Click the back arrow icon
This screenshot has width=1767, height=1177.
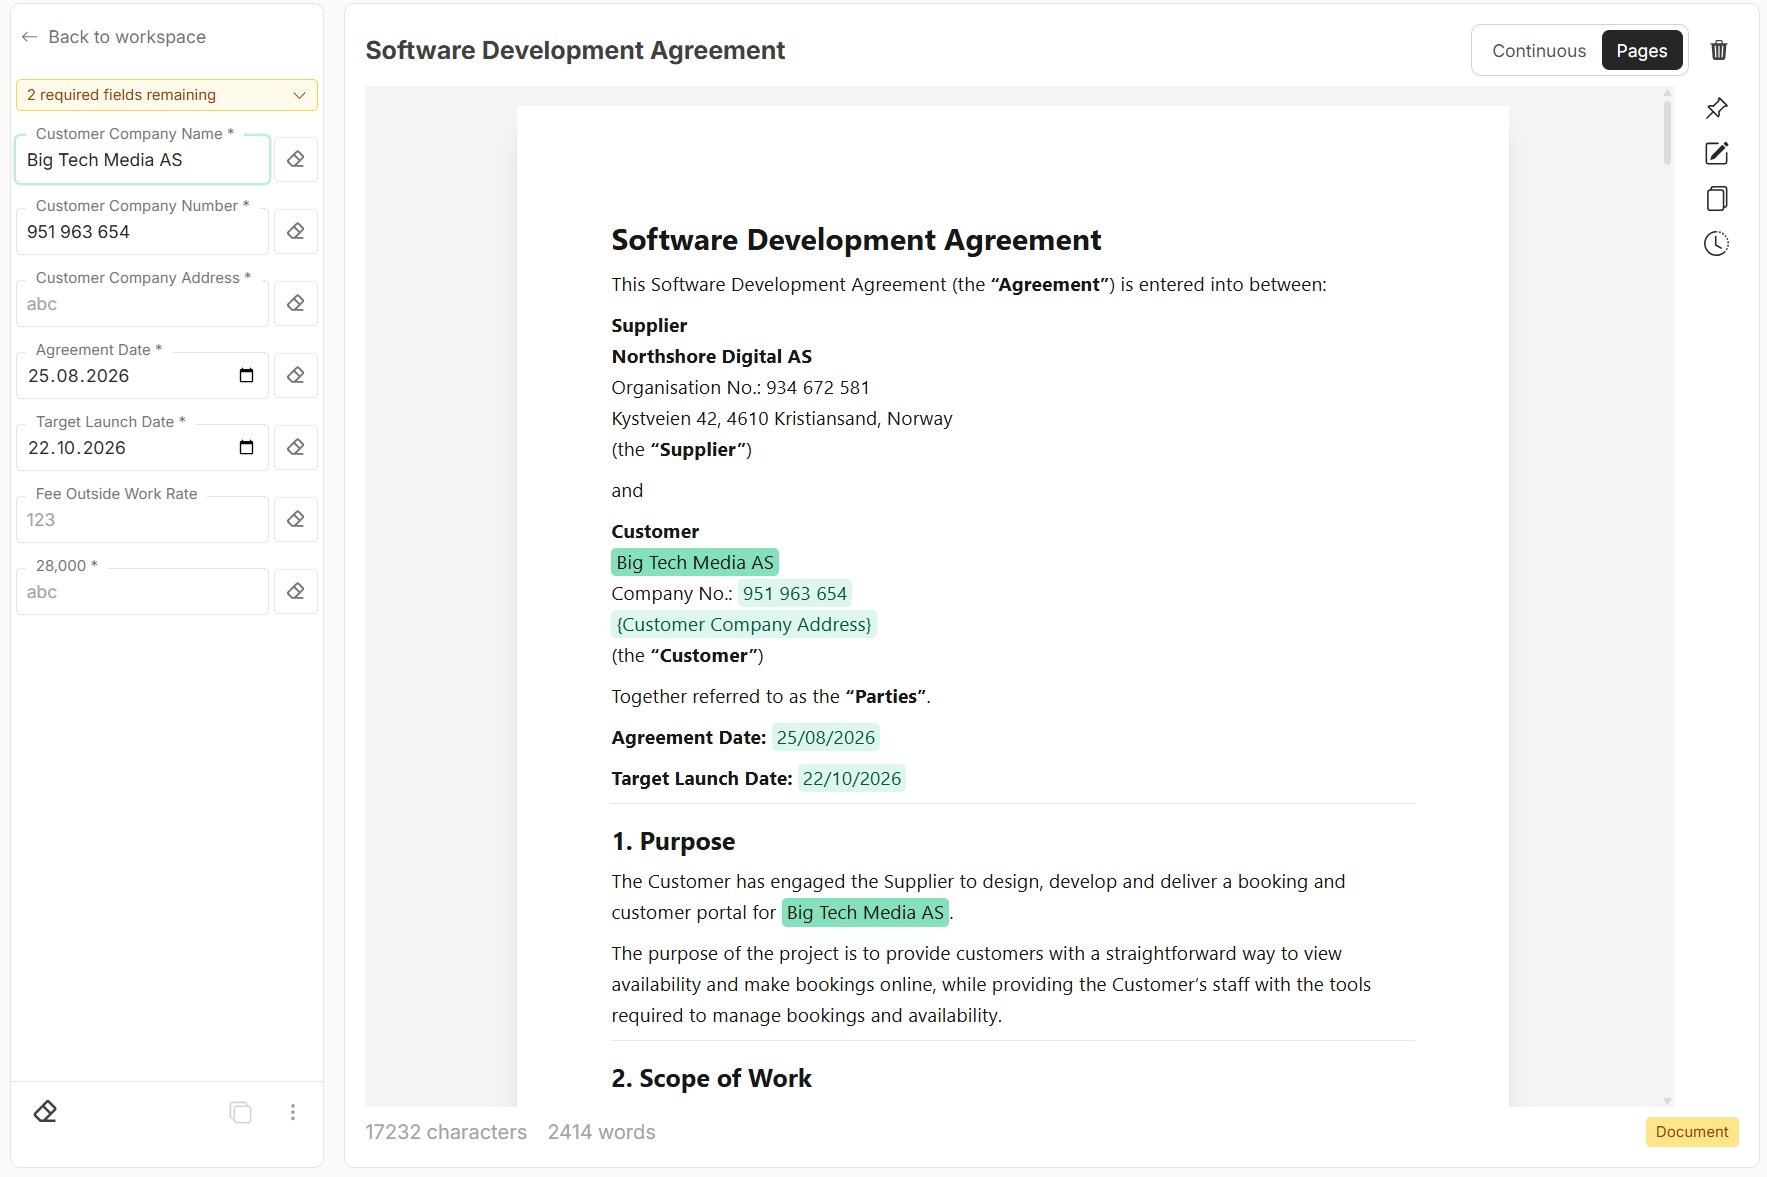point(30,37)
